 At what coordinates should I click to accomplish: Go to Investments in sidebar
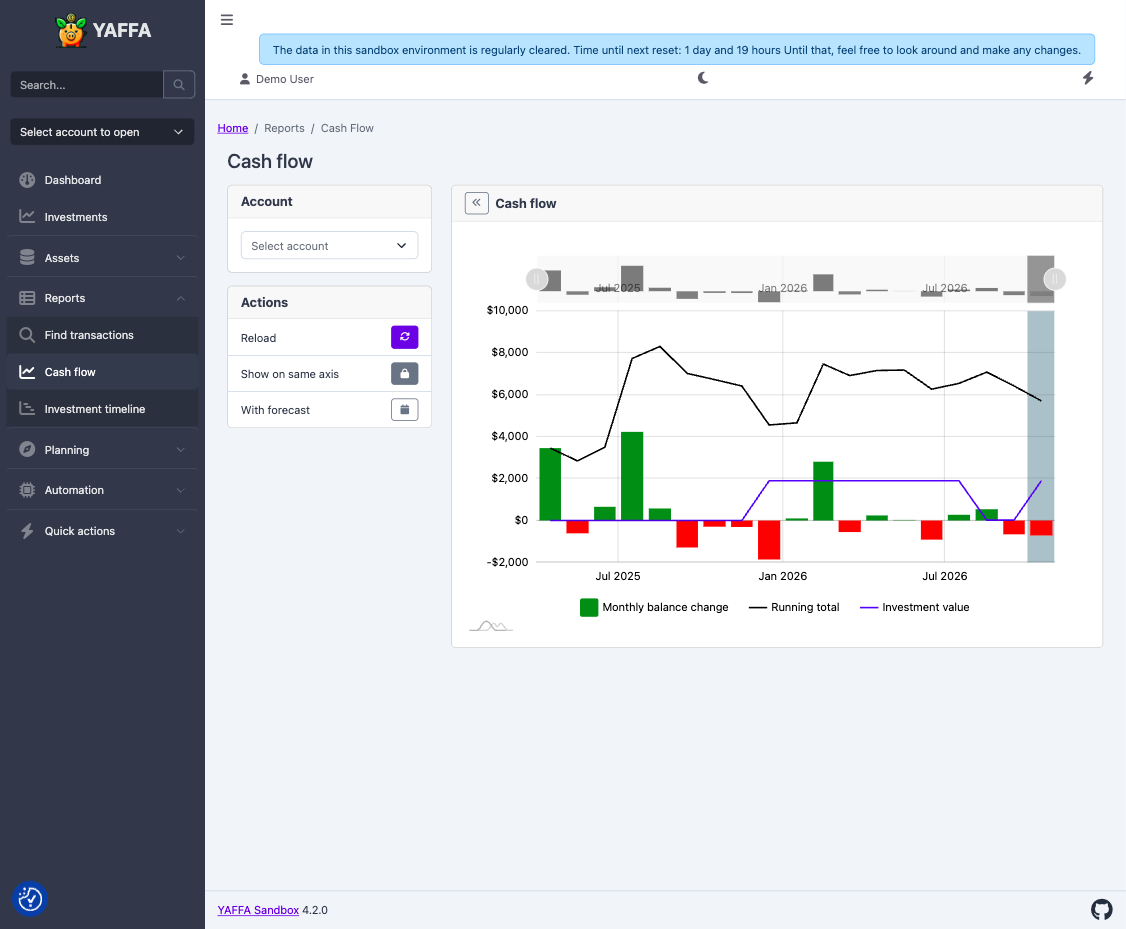coord(102,217)
